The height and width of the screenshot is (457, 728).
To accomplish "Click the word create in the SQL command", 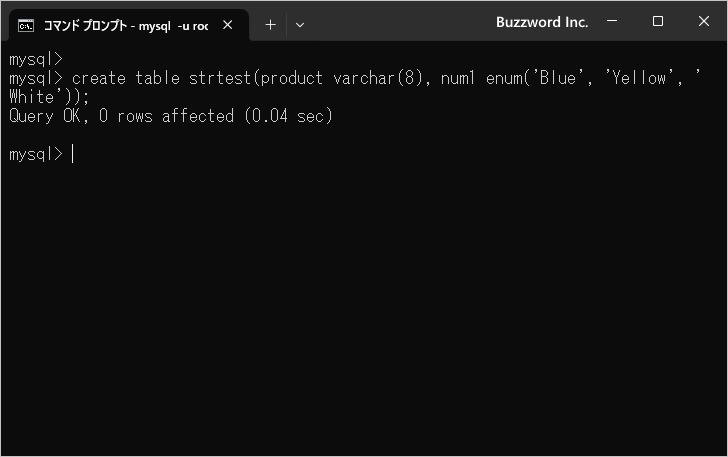I will coord(99,78).
